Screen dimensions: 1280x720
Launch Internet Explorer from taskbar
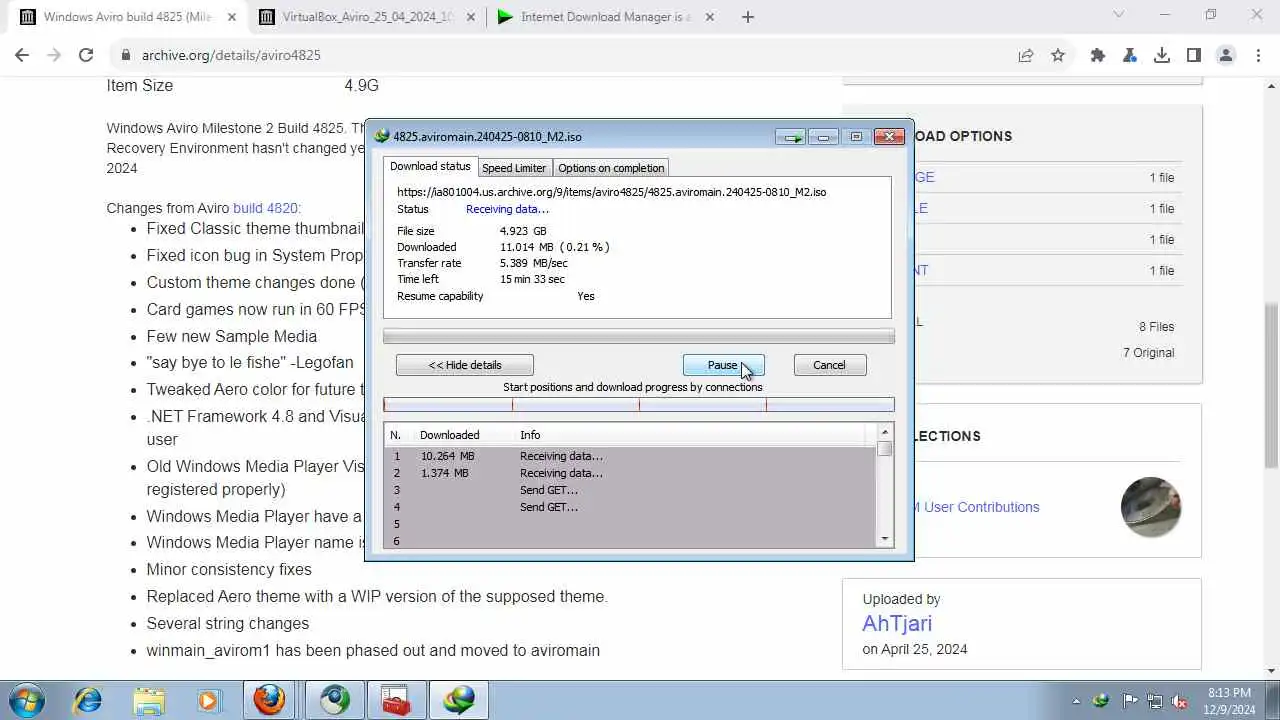[x=88, y=700]
